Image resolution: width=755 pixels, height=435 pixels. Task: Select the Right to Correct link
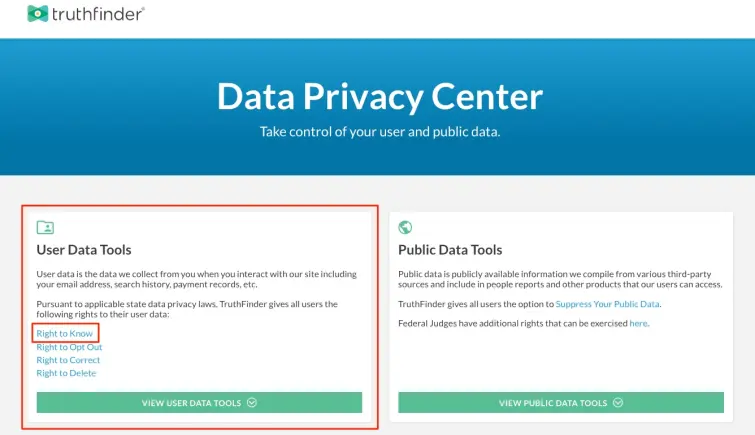tap(68, 360)
